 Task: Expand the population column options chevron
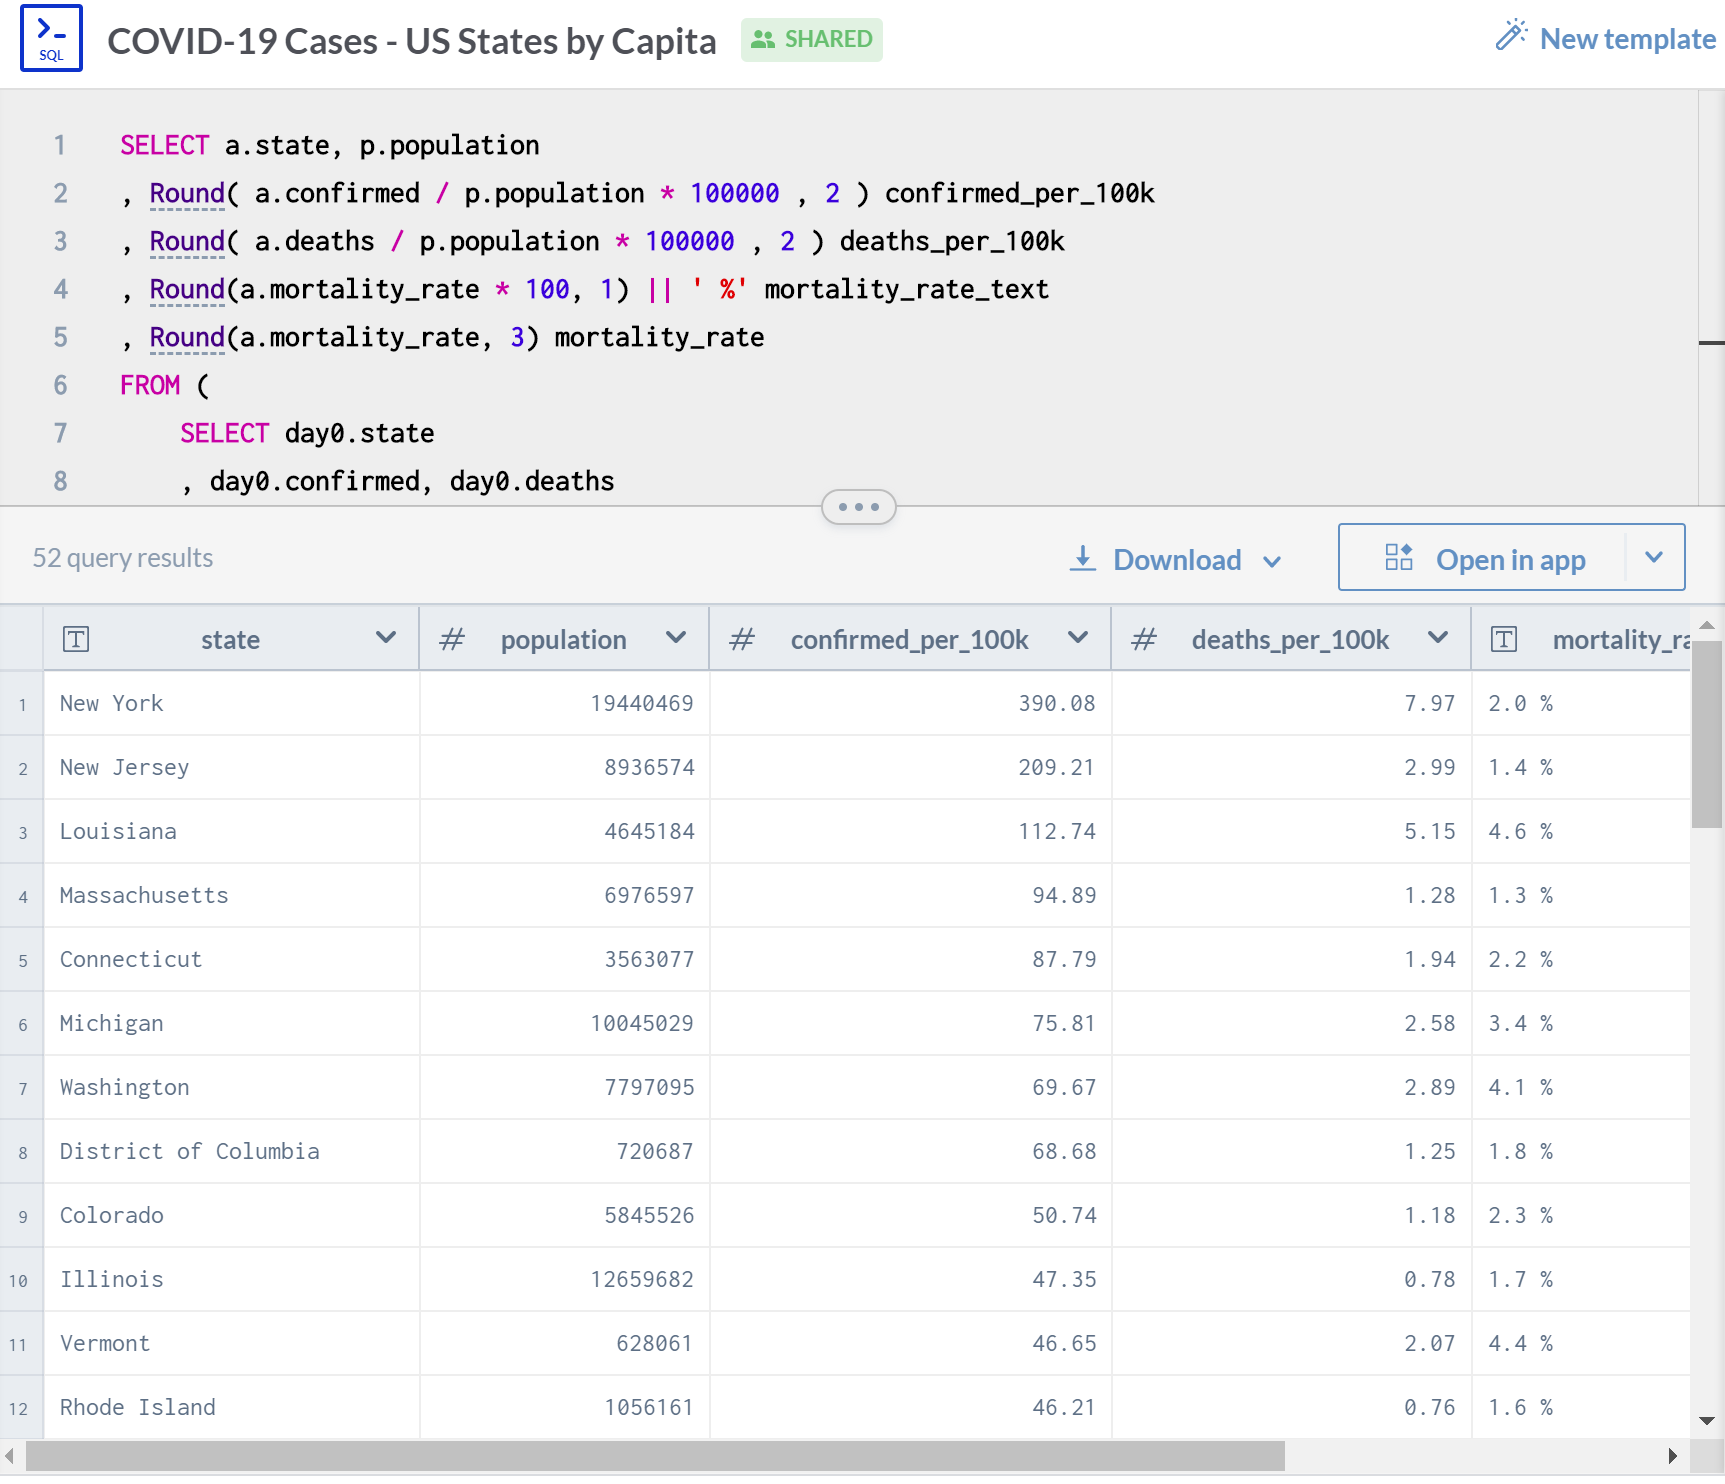(676, 638)
